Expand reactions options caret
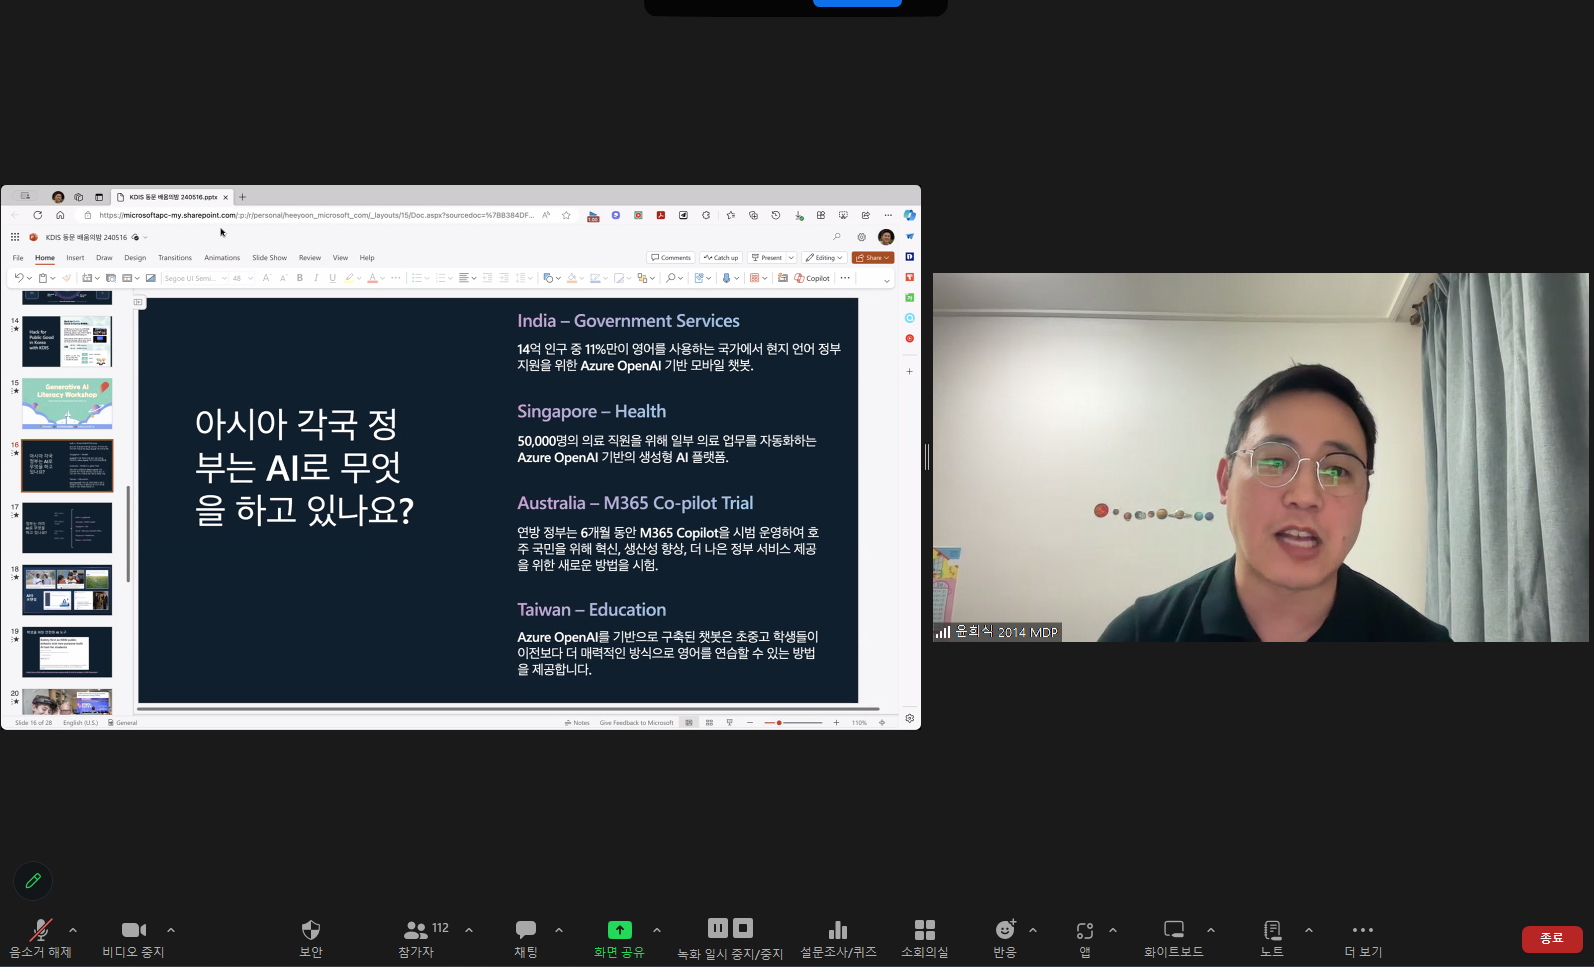Viewport: 1594px width, 967px height. [1033, 930]
